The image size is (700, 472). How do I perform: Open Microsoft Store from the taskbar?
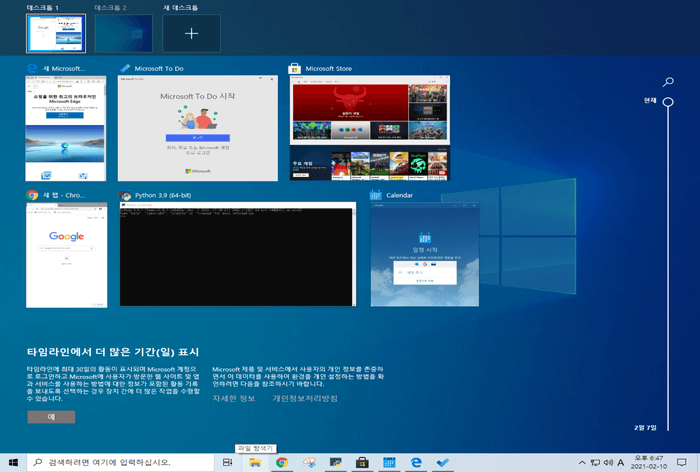pos(362,463)
